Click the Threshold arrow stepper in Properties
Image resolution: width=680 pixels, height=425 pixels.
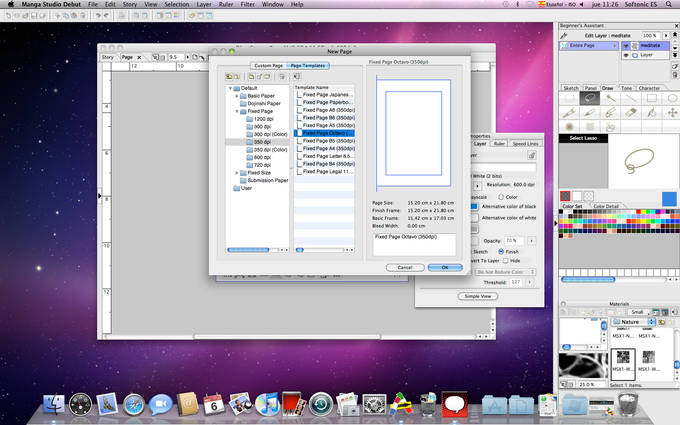tap(530, 282)
